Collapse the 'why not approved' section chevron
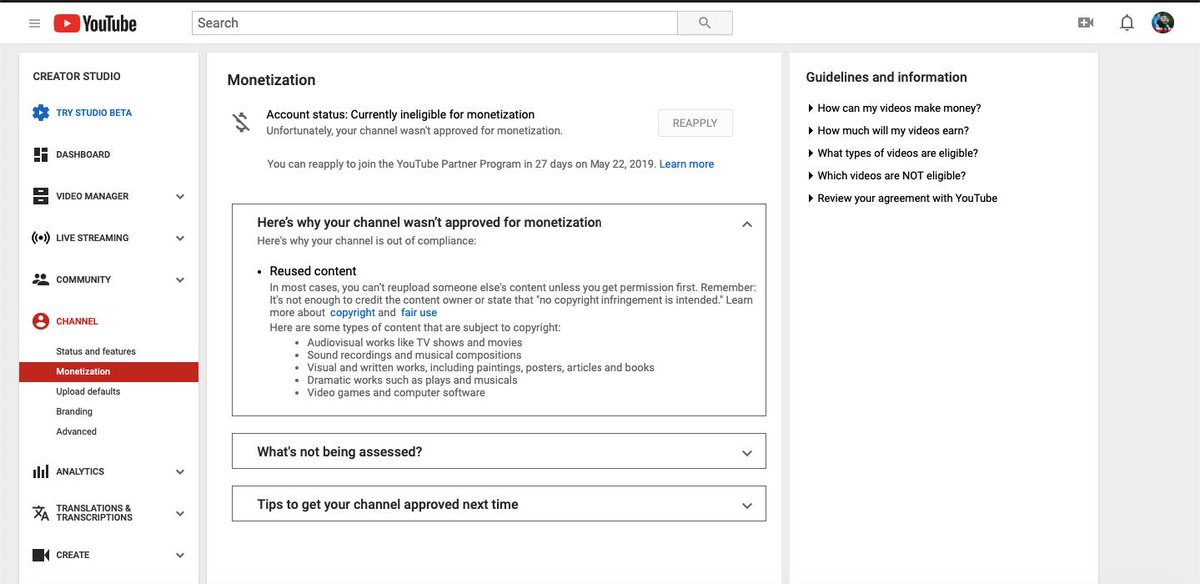 [747, 224]
